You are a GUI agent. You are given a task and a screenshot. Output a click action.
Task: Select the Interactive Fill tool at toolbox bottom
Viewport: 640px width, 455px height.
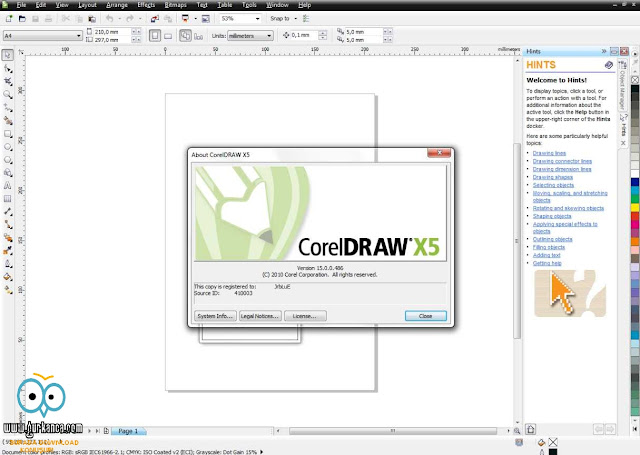pyautogui.click(x=7, y=290)
